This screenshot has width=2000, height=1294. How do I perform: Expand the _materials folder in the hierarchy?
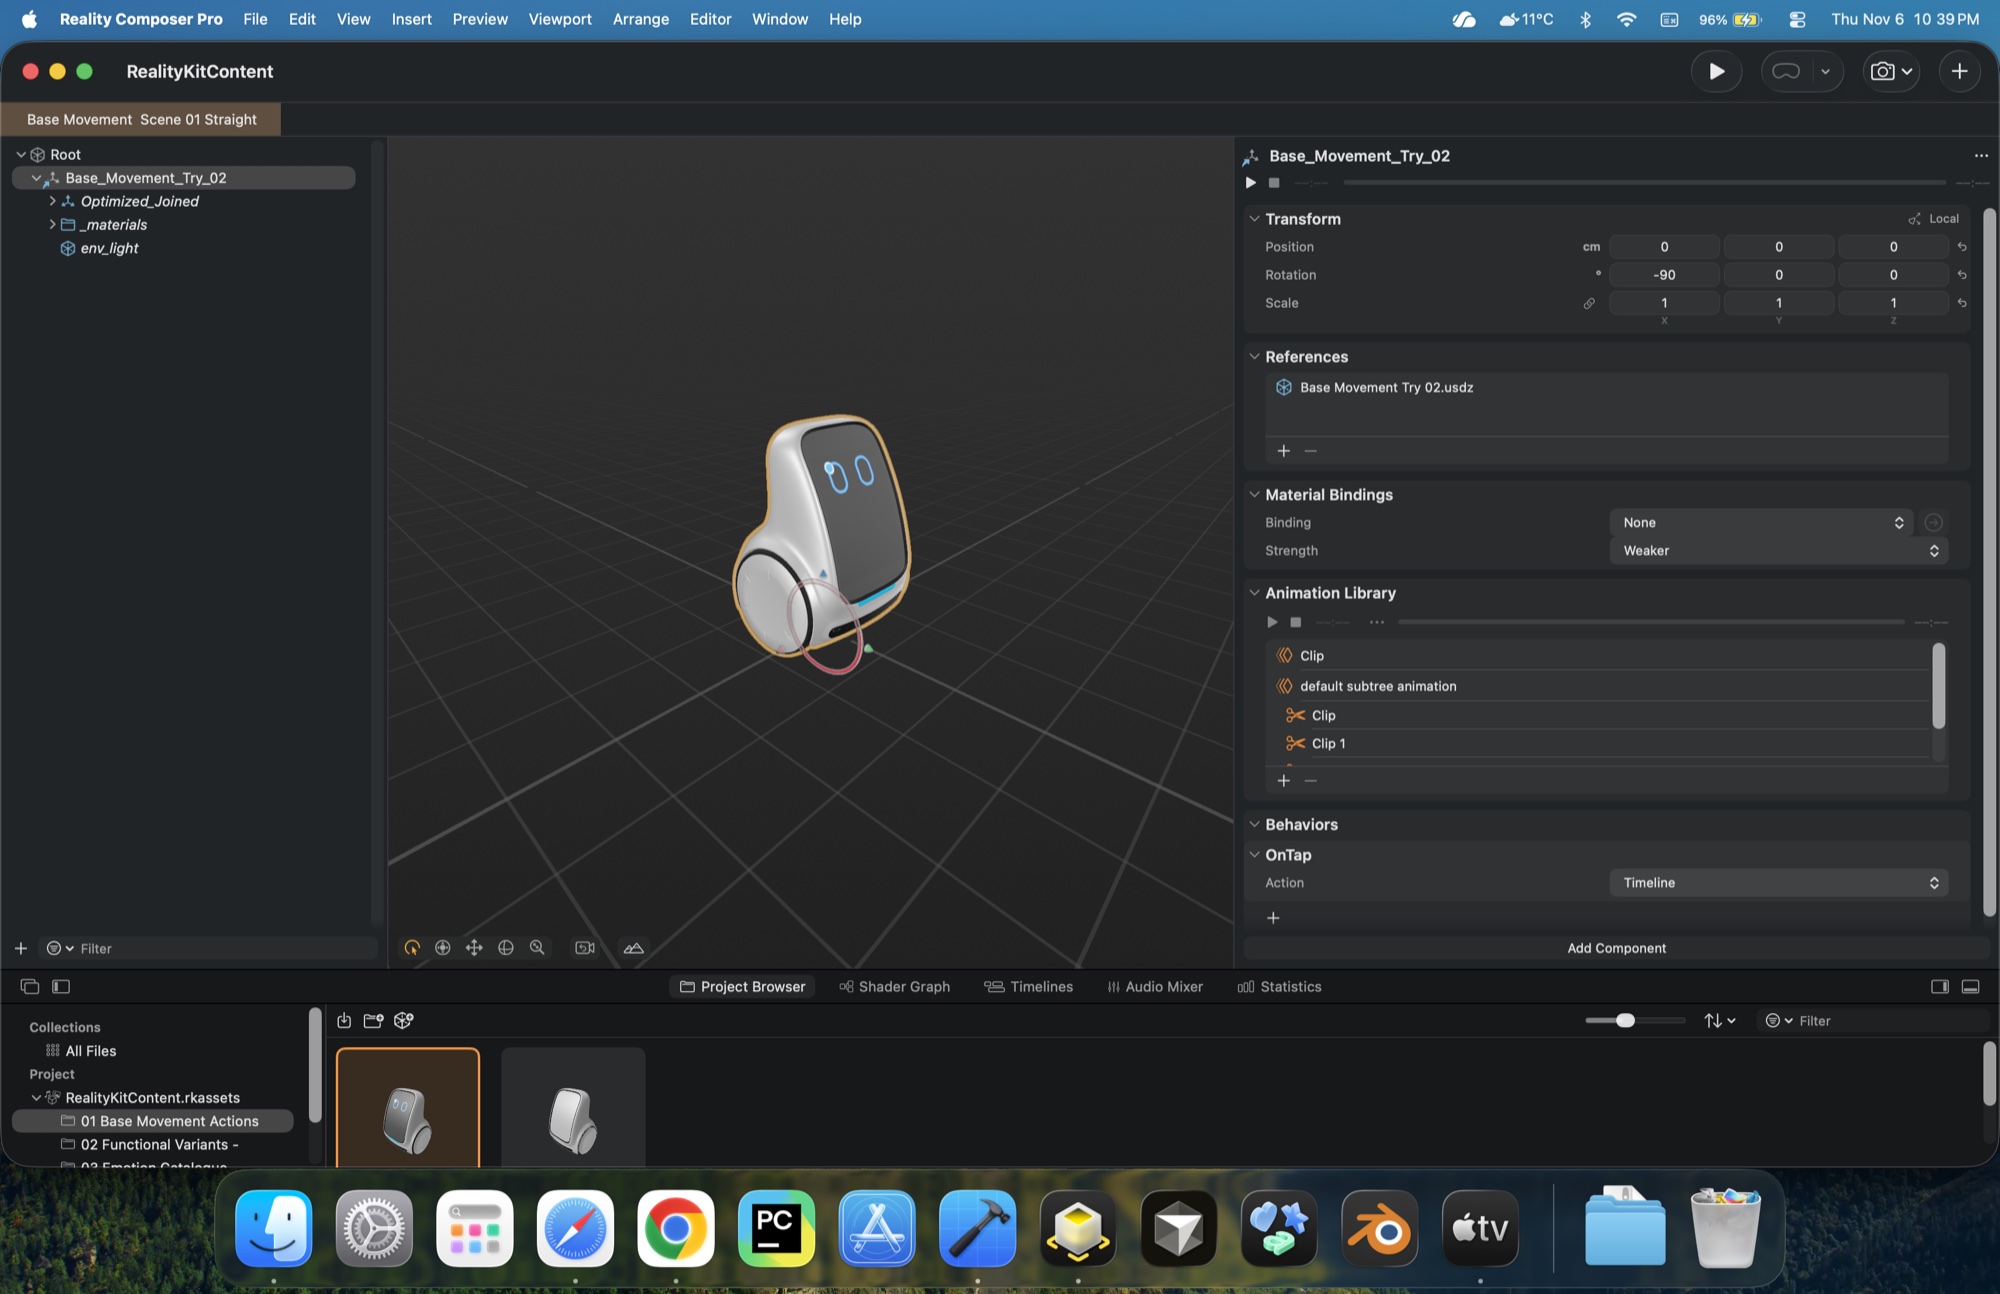[52, 224]
